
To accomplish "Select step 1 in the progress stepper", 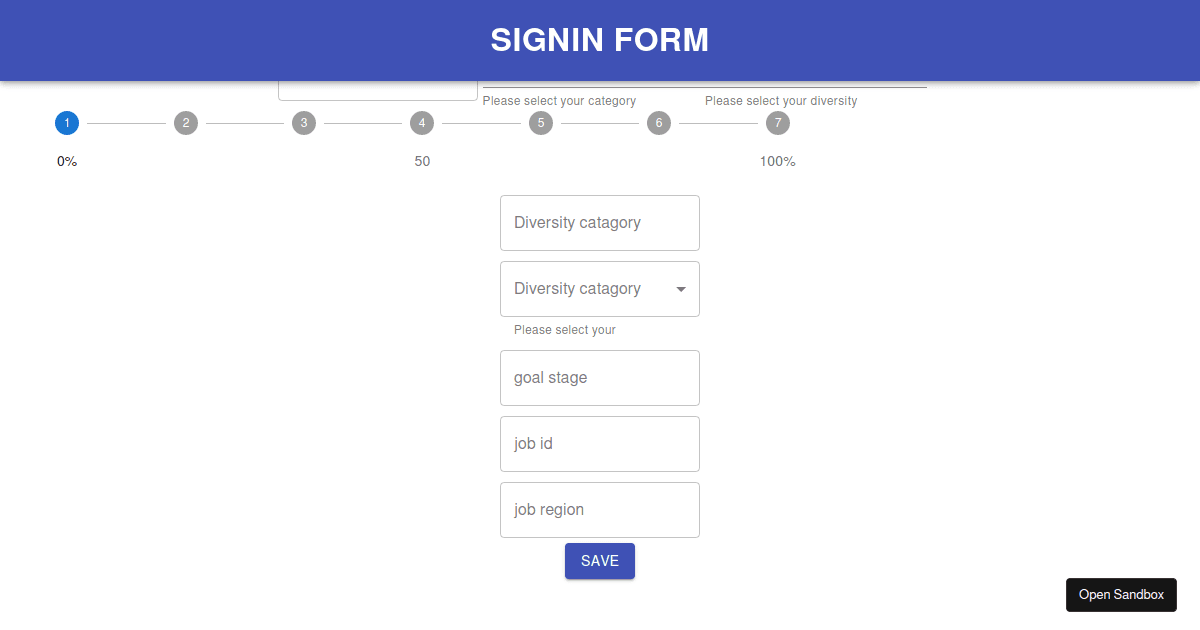I will coord(66,123).
